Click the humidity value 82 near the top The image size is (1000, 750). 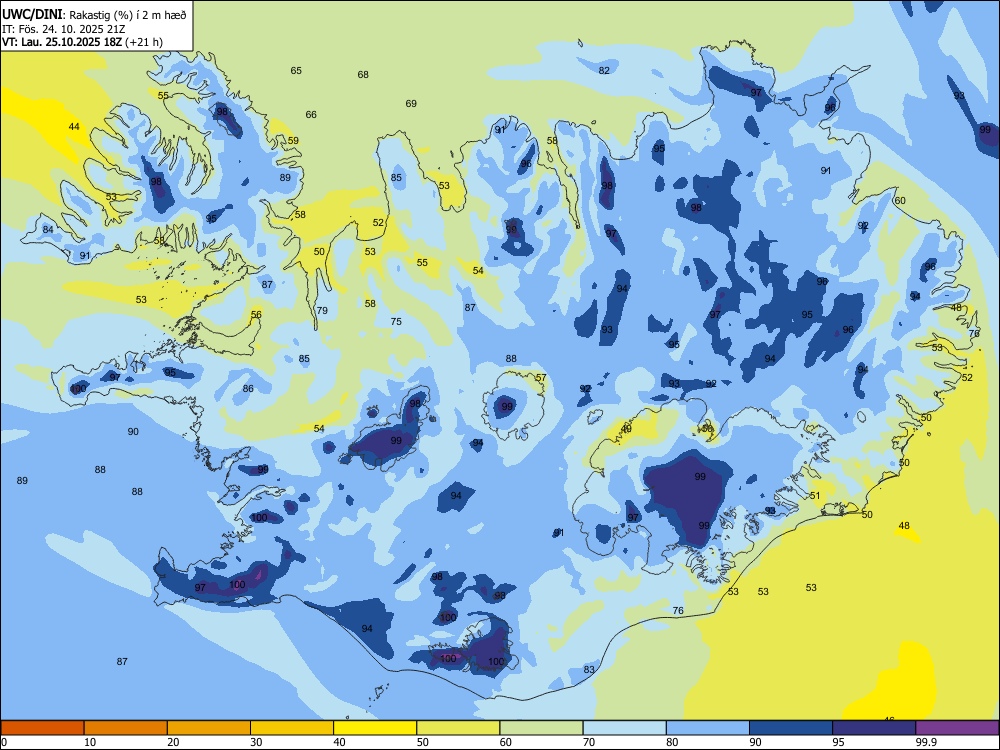pyautogui.click(x=604, y=71)
